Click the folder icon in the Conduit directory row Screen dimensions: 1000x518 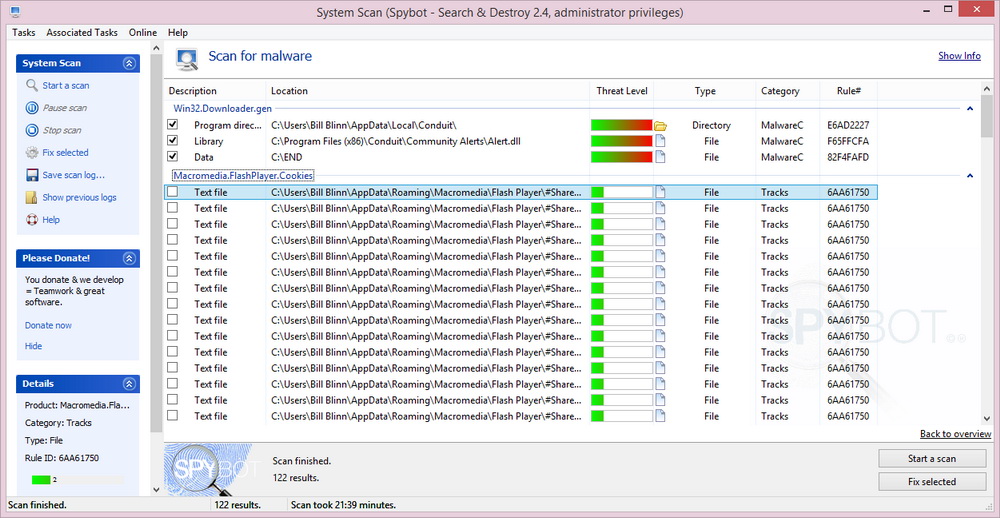click(660, 126)
